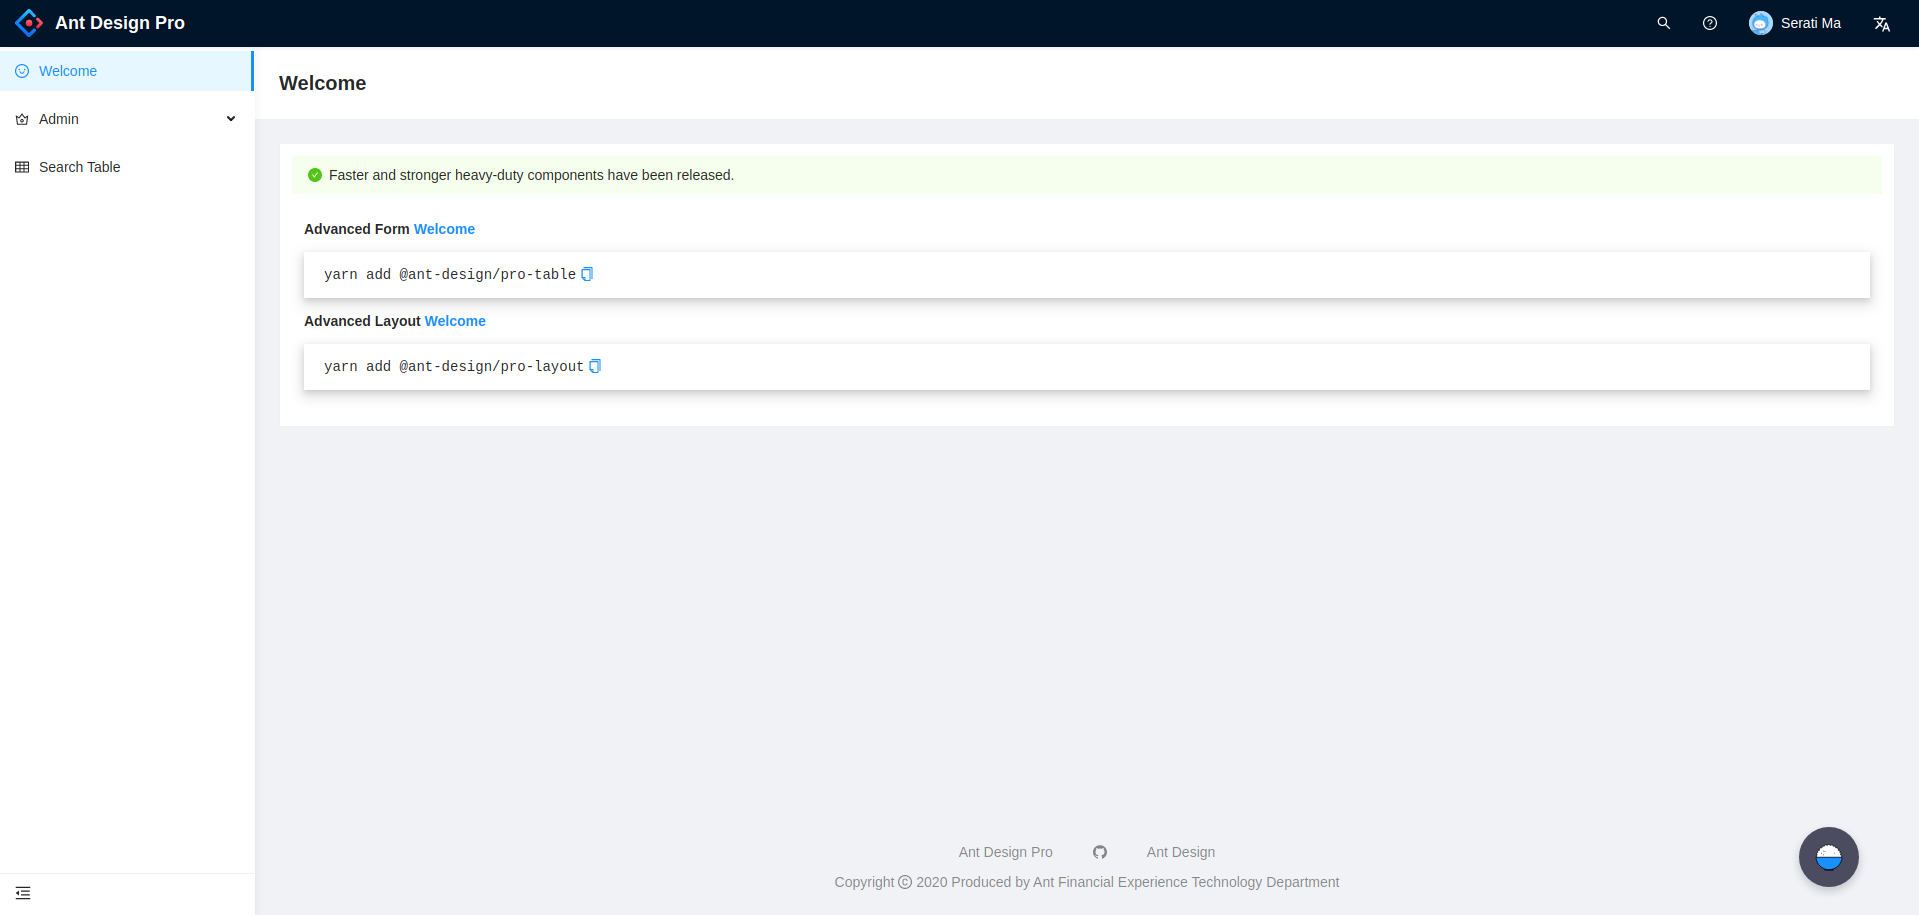Click the Ant Design Pro logo icon
Image resolution: width=1919 pixels, height=915 pixels.
coord(29,23)
